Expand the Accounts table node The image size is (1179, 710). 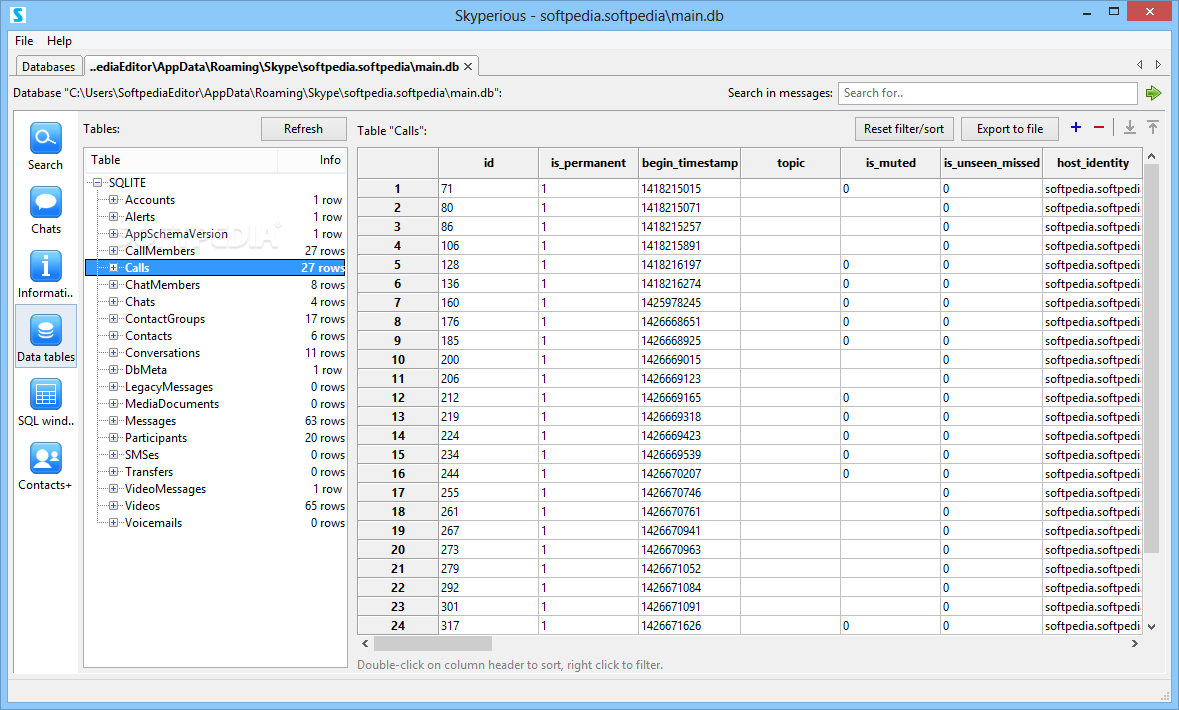114,200
